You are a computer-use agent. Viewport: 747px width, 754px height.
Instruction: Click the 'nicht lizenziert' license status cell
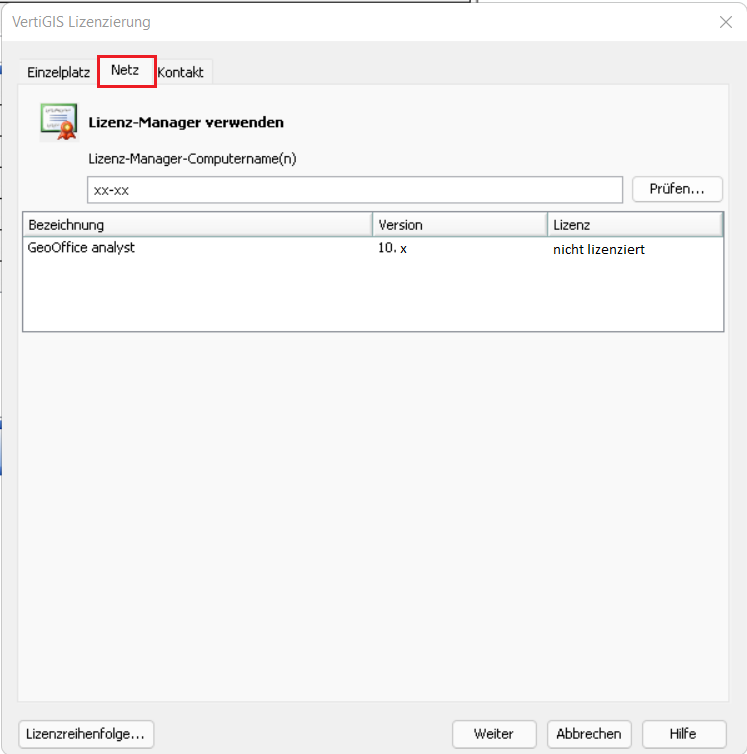598,249
